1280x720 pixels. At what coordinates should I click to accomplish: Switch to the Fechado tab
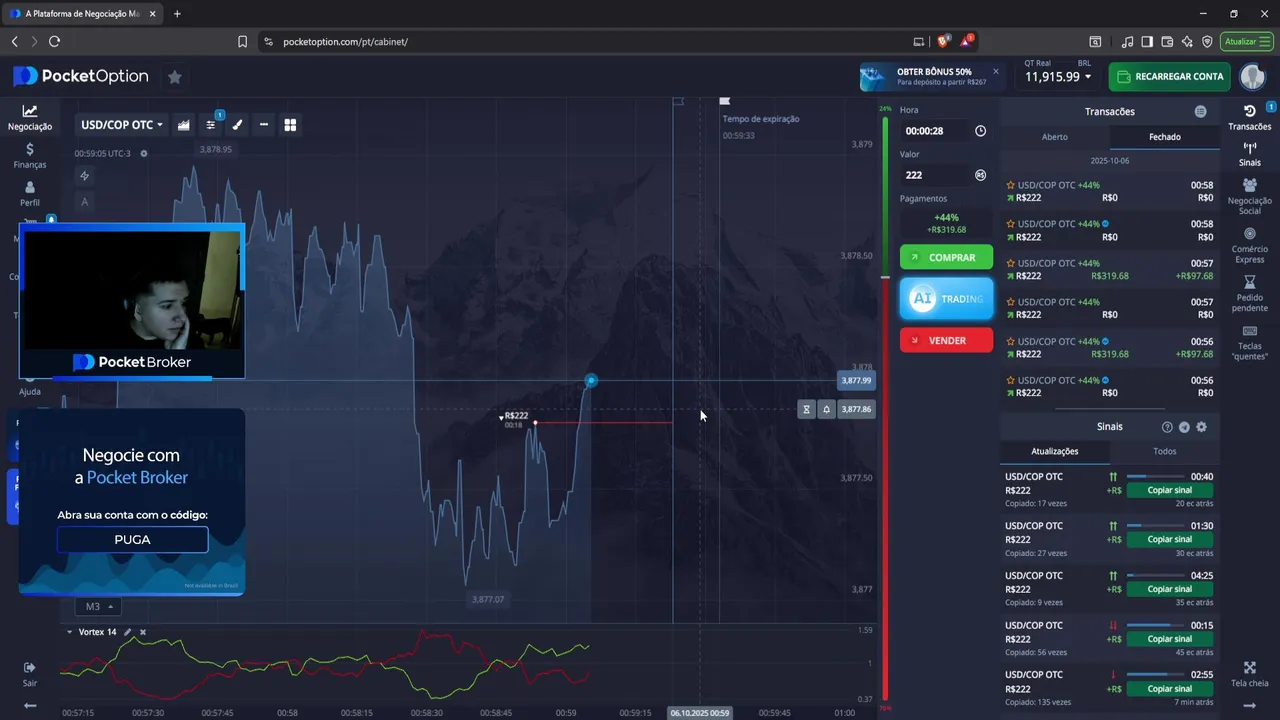pyautogui.click(x=1165, y=137)
